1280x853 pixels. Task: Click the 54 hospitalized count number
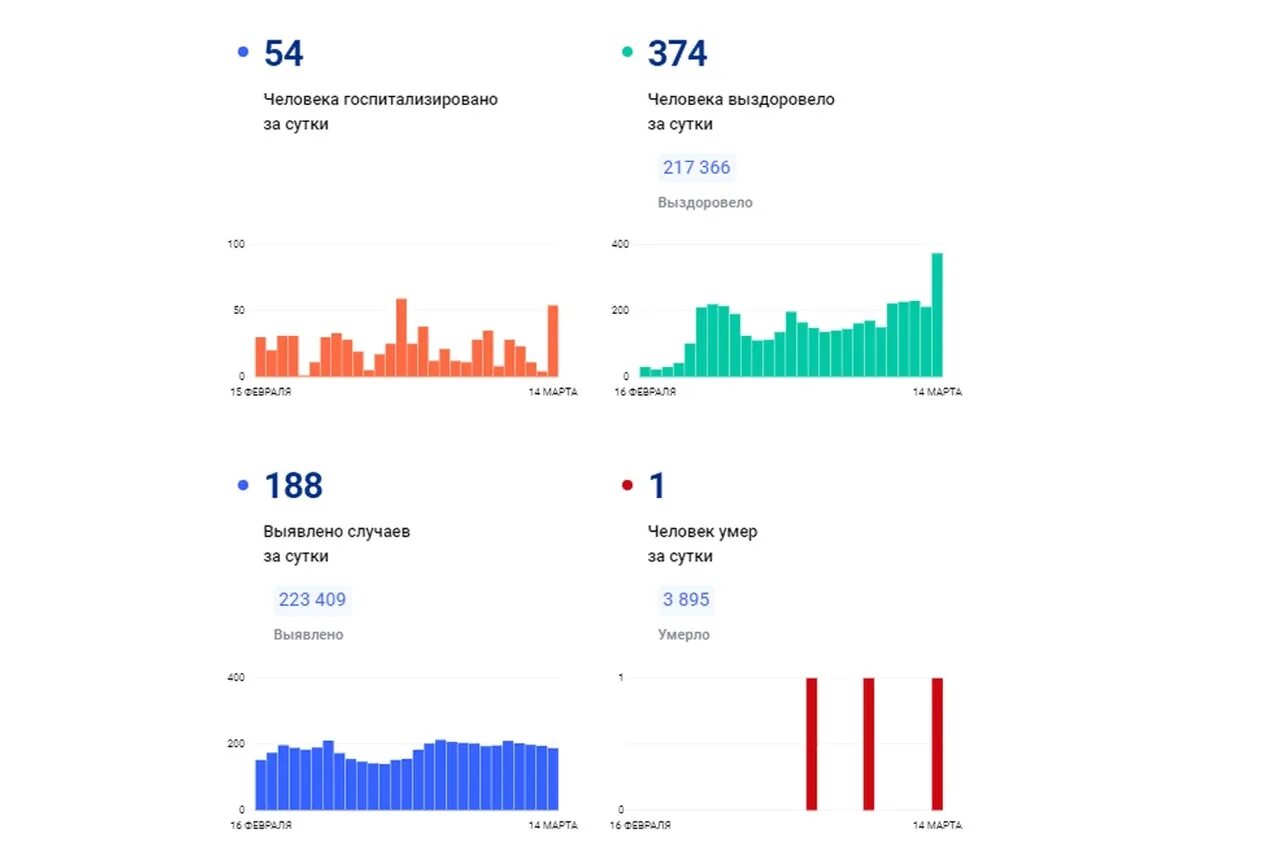[x=283, y=53]
